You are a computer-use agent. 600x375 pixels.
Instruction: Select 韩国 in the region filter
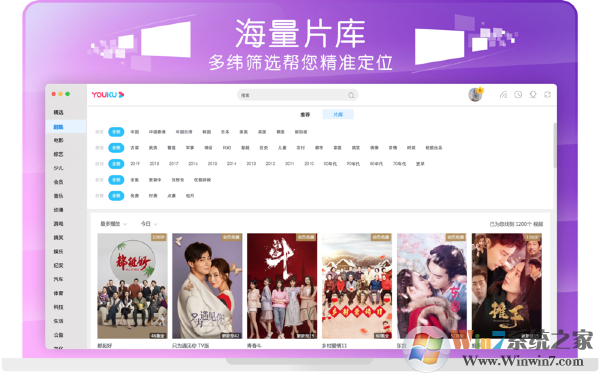click(x=207, y=132)
